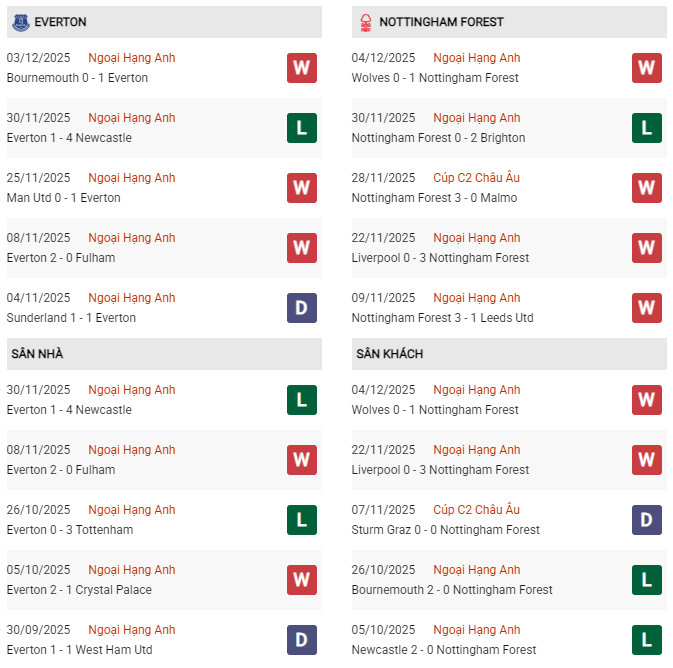Open the SÂN KHÁCH section header
The image size is (673, 668).
coord(388,354)
